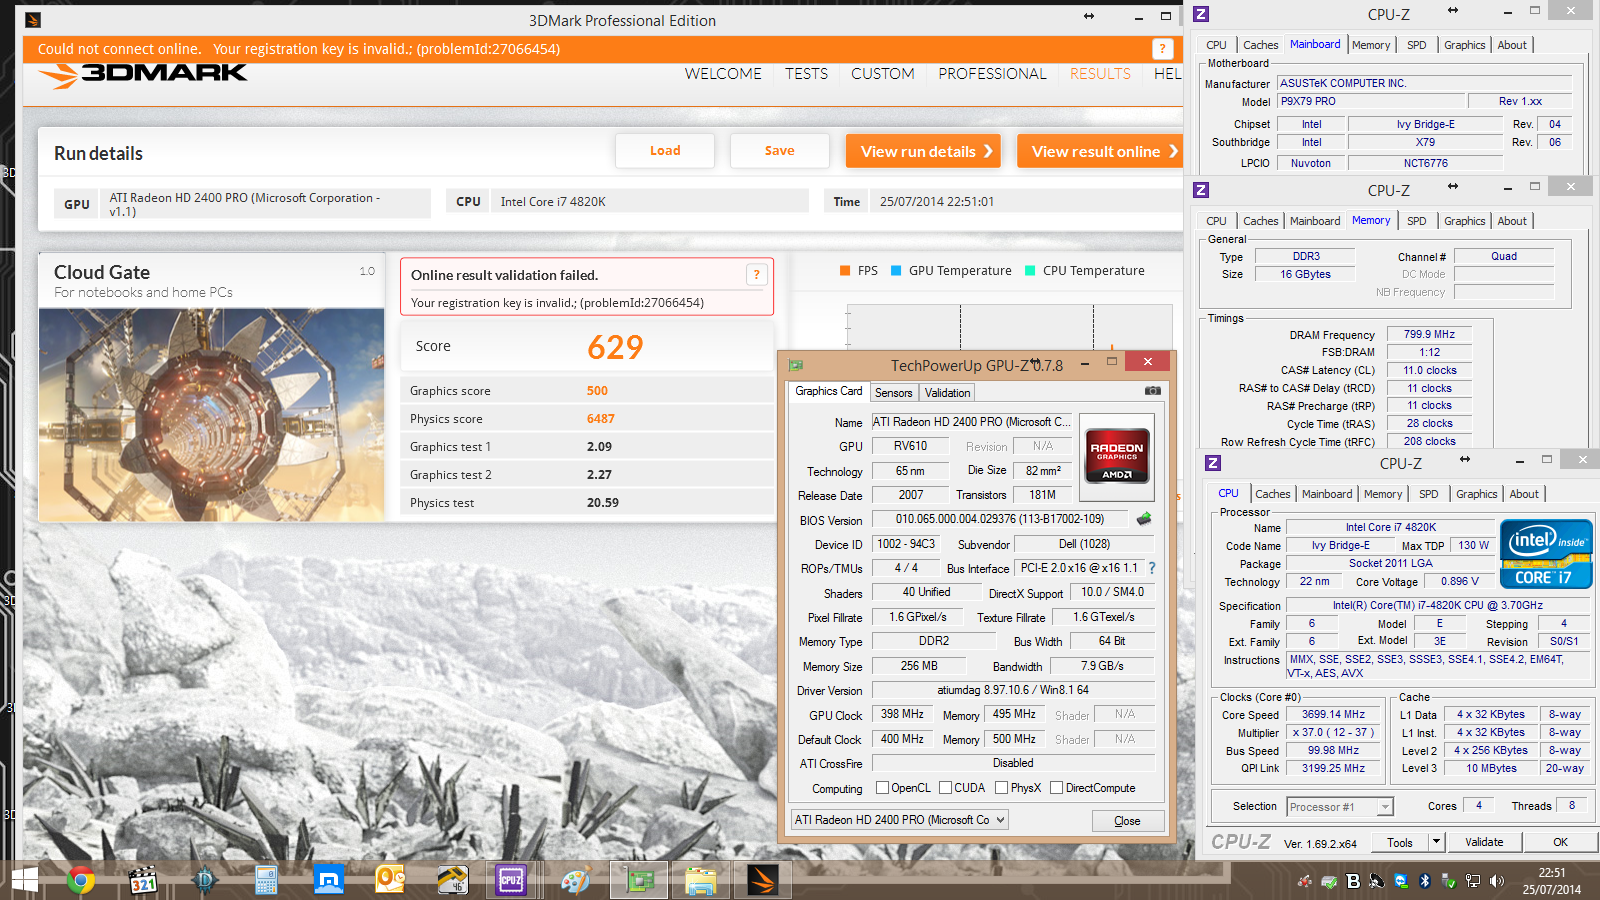Screen dimensions: 1600x900
Task: Open the PROFESSIONAL page in 3DMark
Action: pyautogui.click(x=992, y=74)
